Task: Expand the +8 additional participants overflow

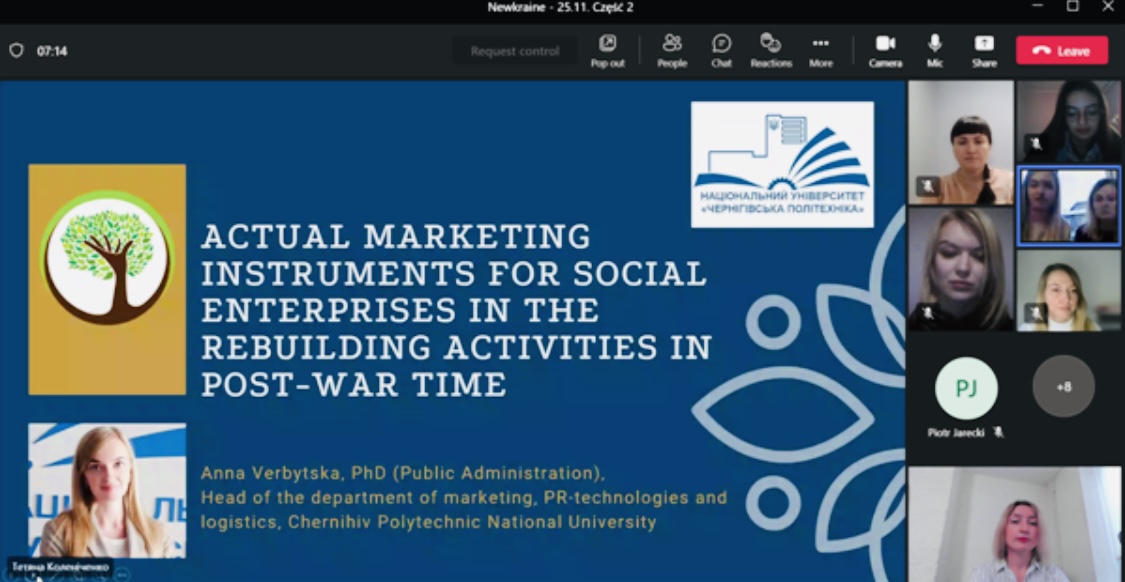Action: click(x=1063, y=387)
